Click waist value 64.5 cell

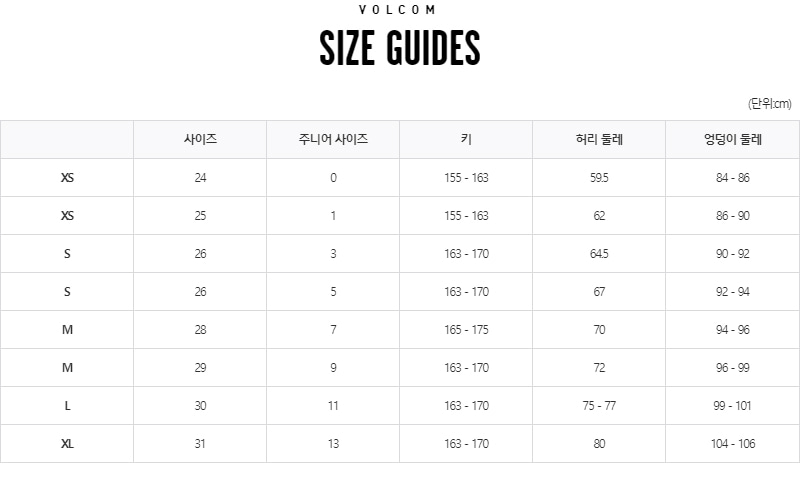(599, 254)
